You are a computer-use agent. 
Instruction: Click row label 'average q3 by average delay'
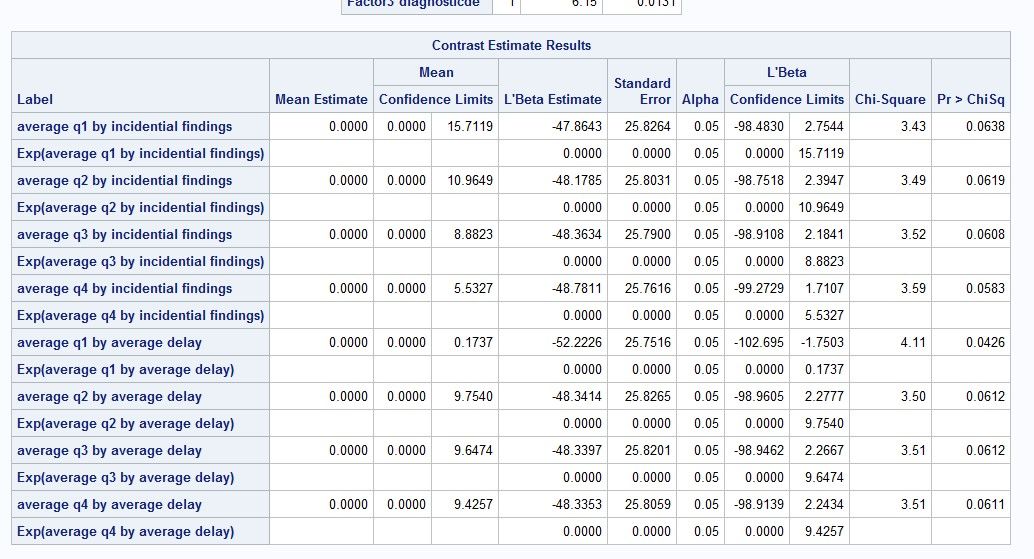pyautogui.click(x=110, y=450)
